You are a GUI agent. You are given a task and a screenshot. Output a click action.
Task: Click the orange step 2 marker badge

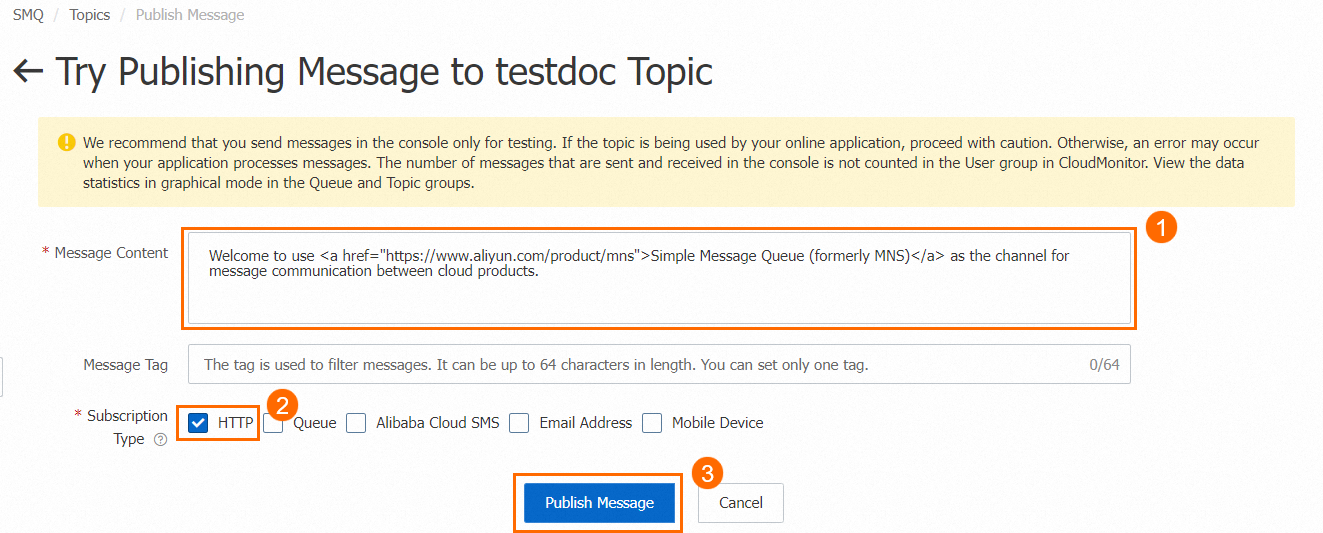[284, 406]
